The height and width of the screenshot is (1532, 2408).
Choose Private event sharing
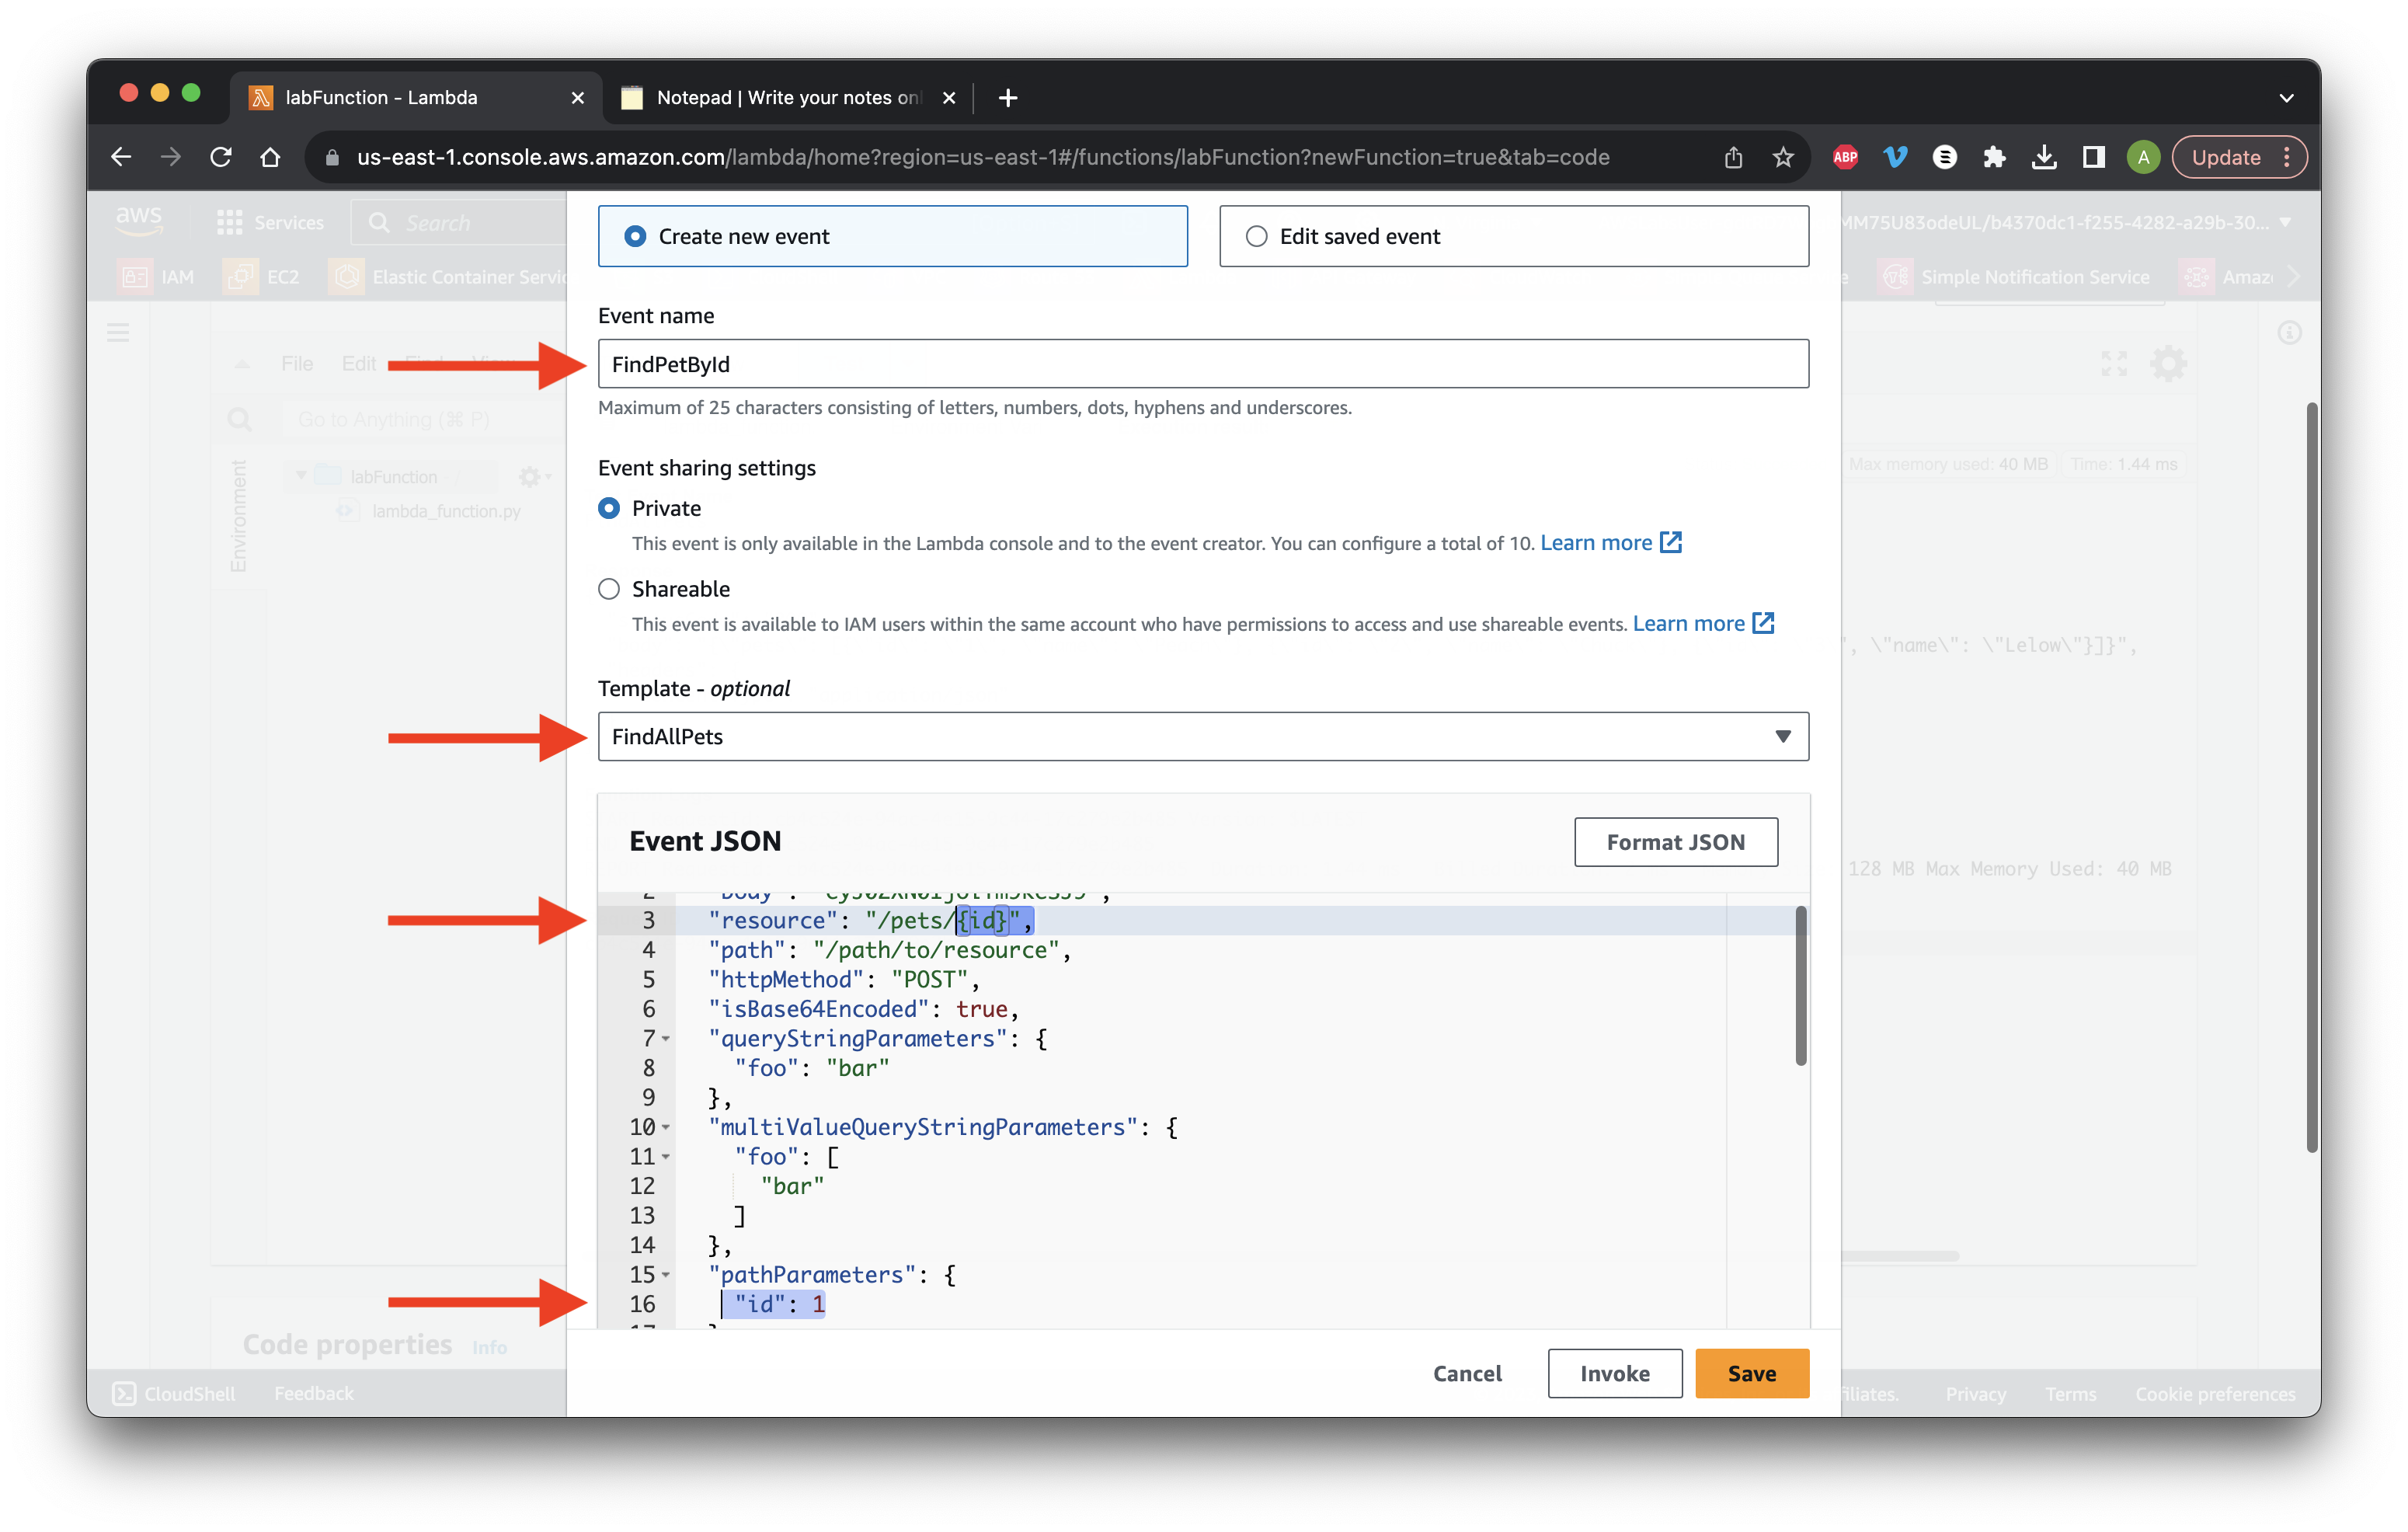(x=609, y=508)
